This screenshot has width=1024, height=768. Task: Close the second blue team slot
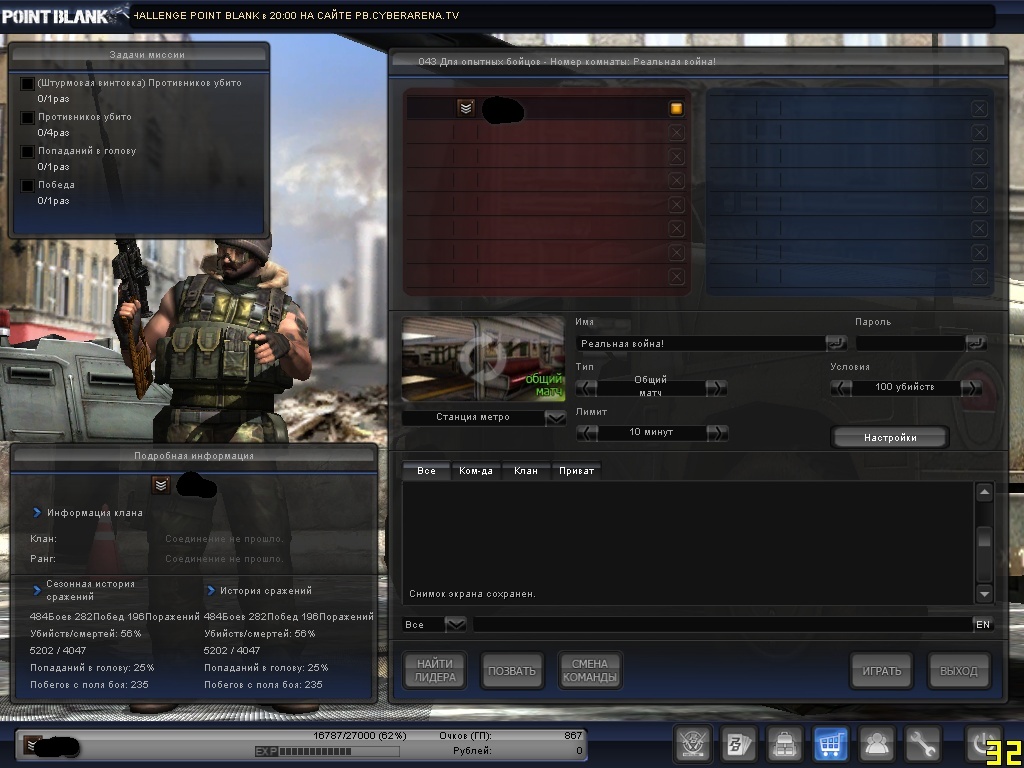[x=979, y=133]
